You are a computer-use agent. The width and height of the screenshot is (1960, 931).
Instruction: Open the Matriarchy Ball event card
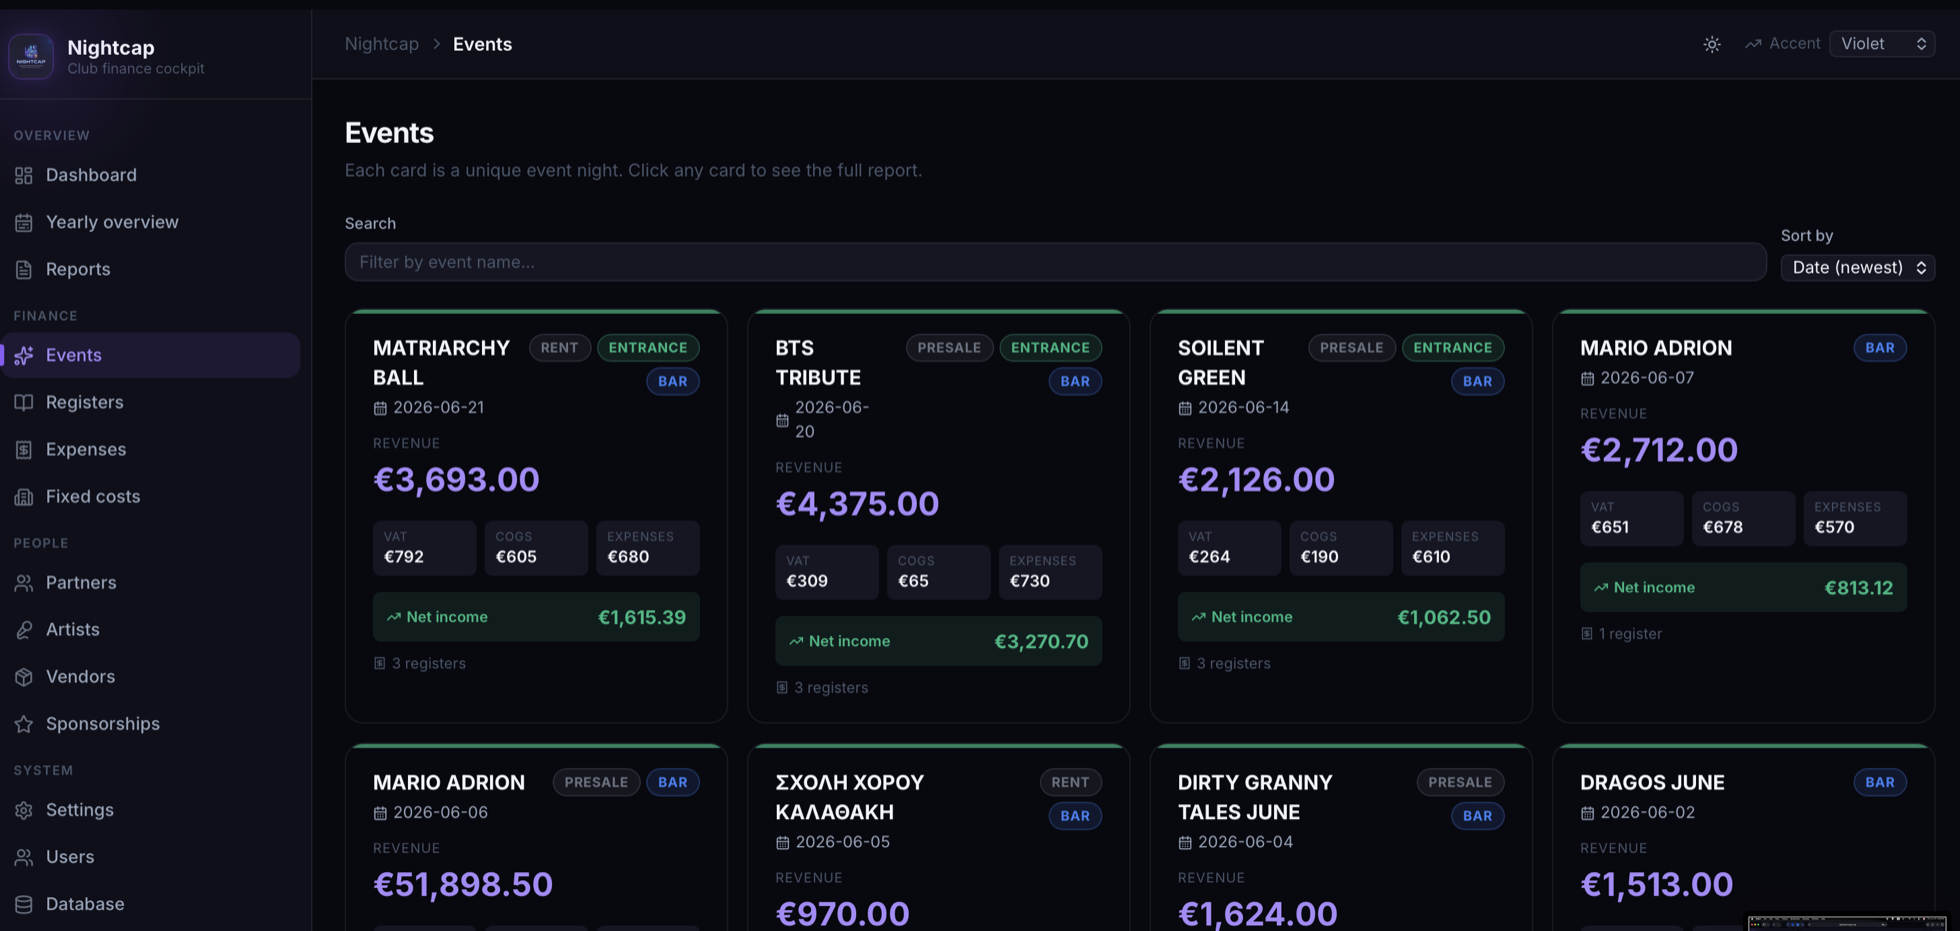point(536,516)
